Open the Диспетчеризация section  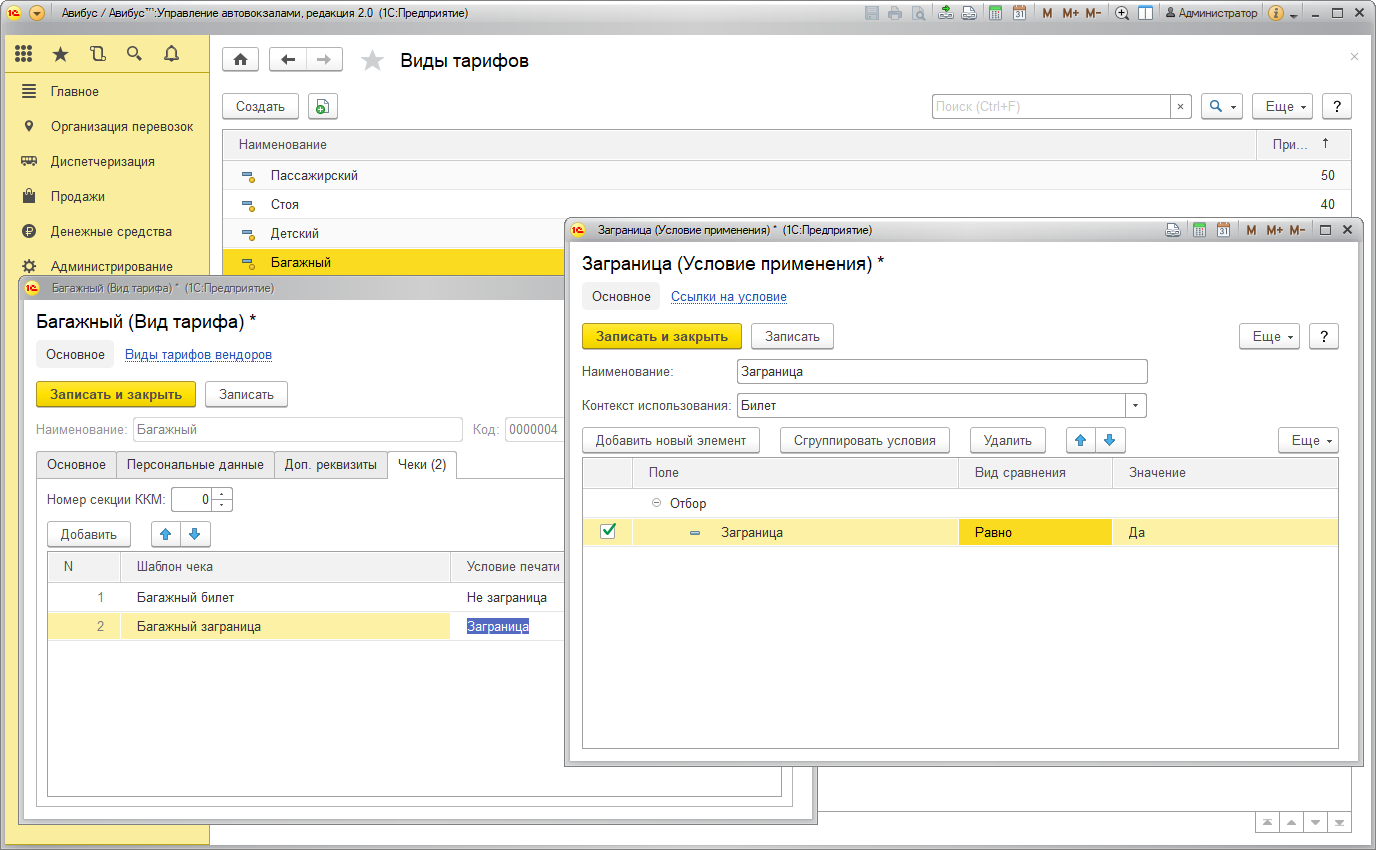point(103,162)
